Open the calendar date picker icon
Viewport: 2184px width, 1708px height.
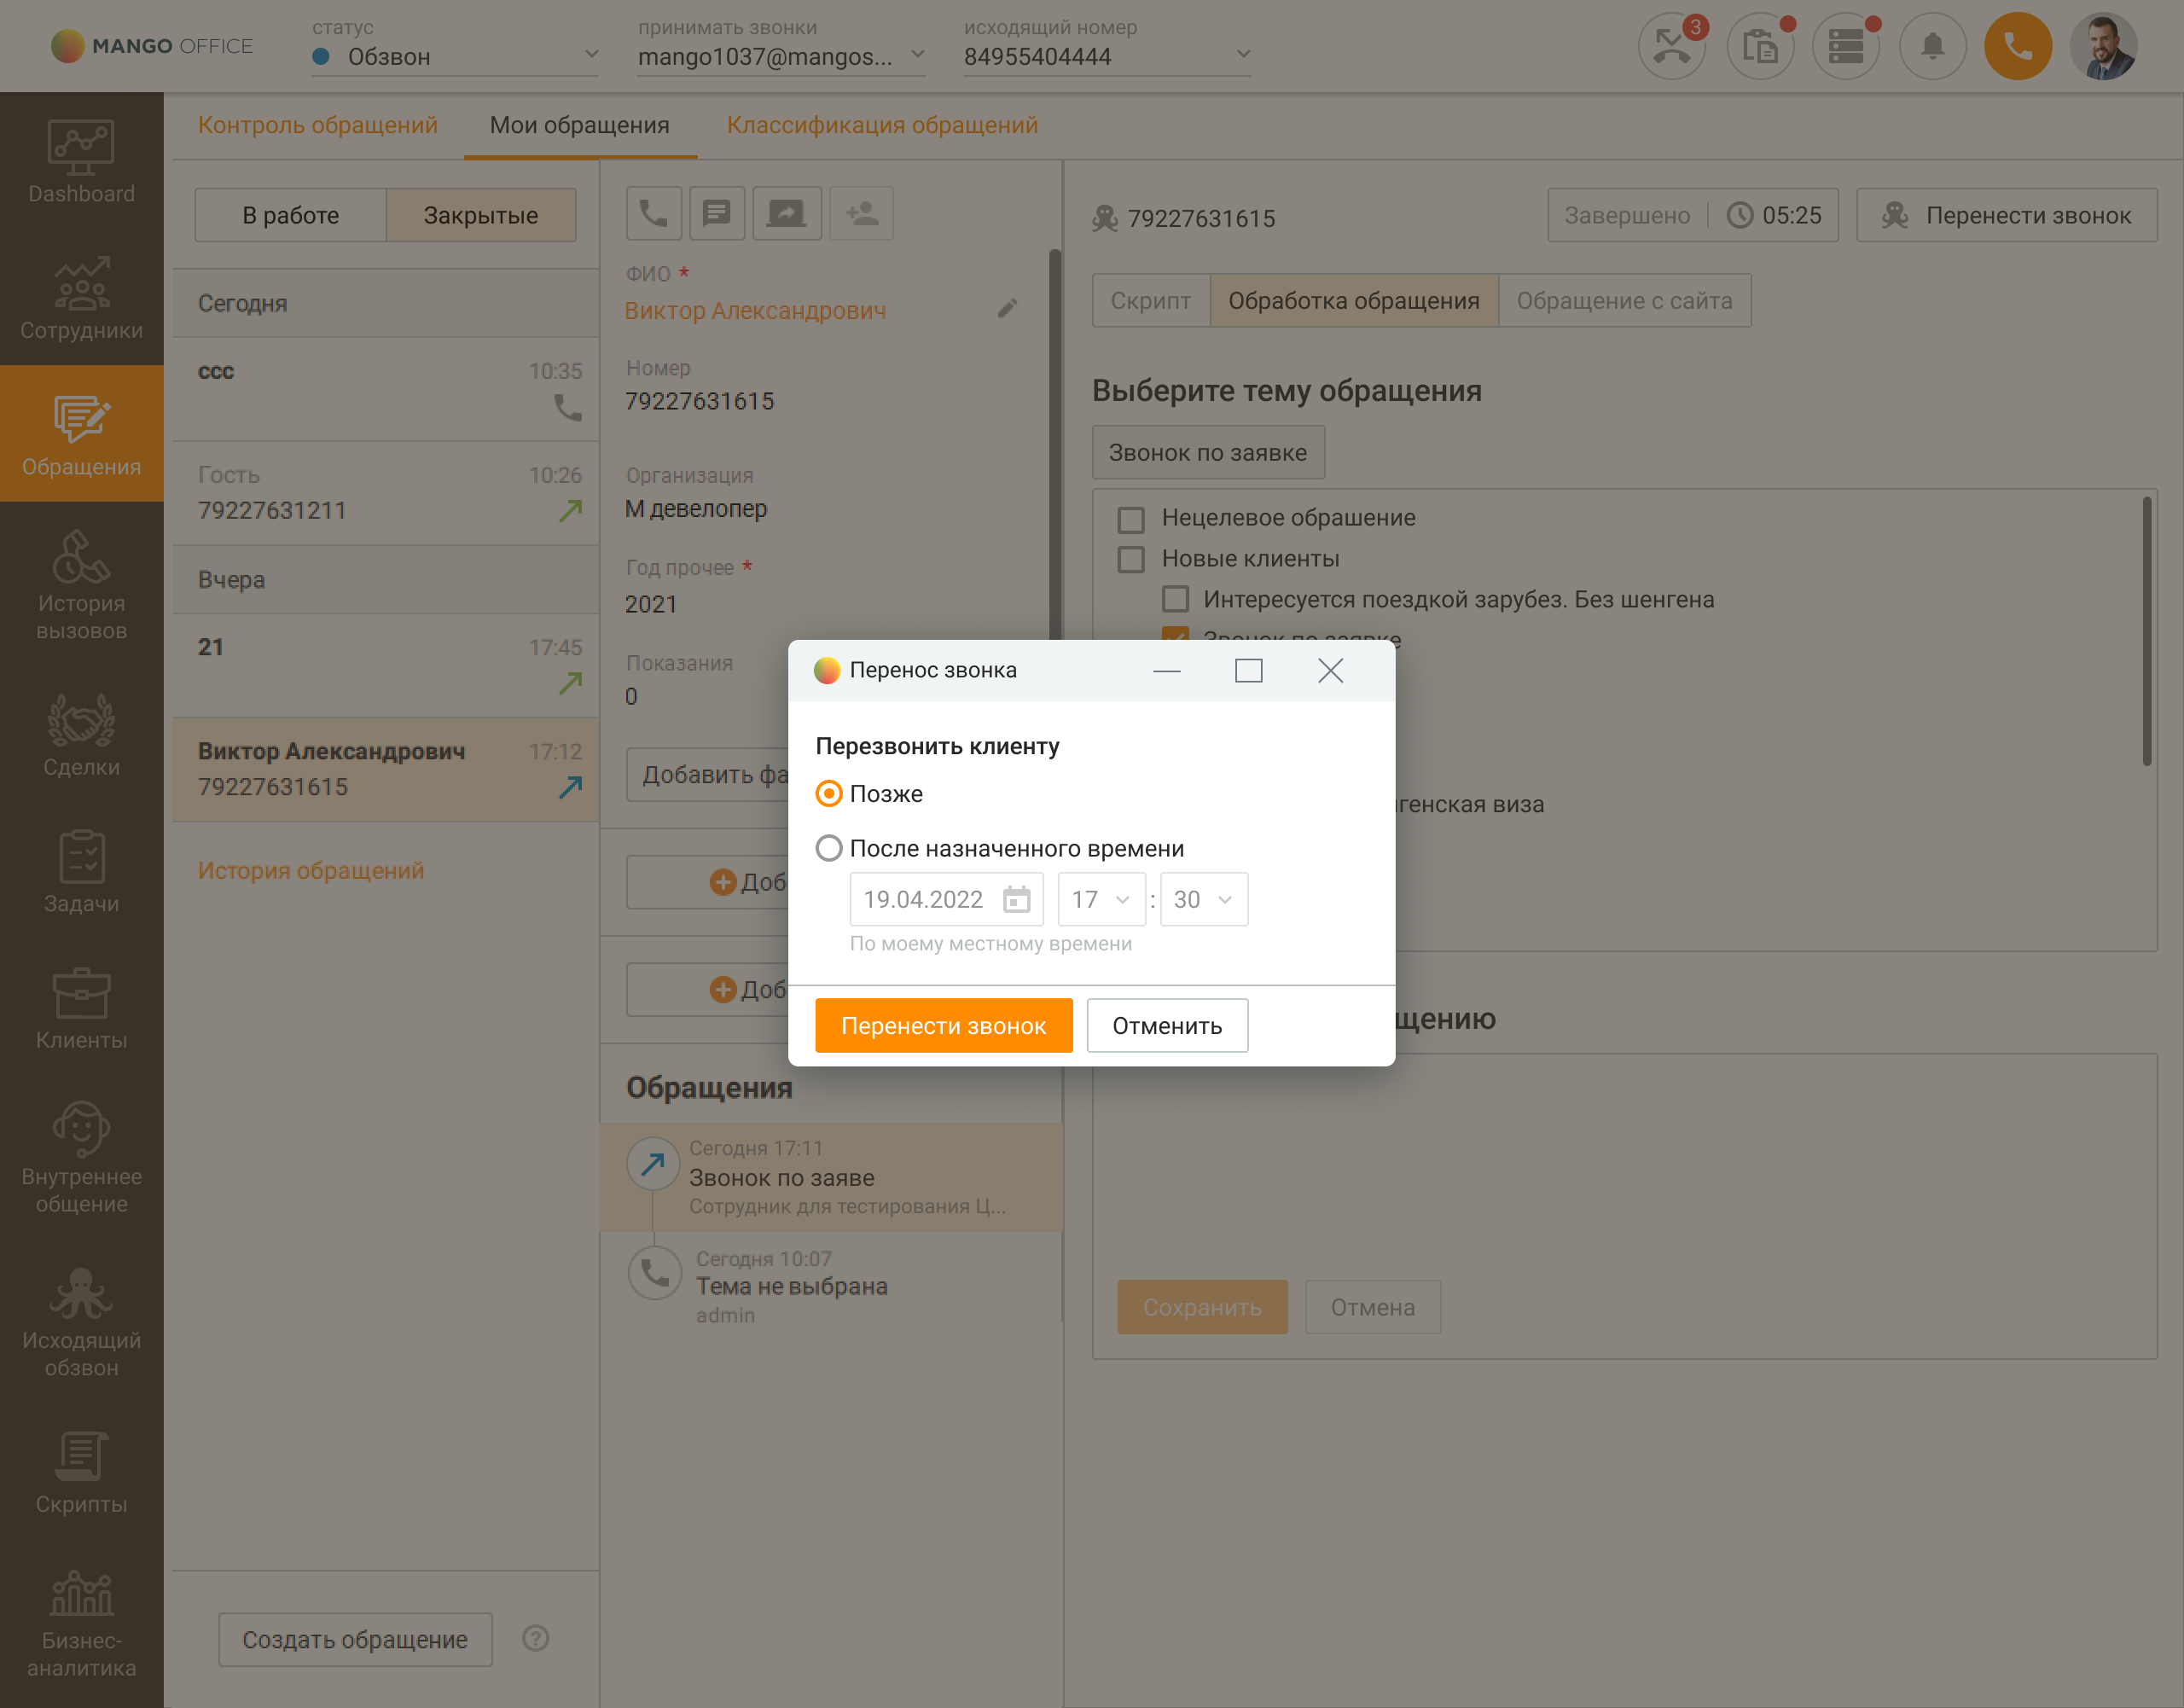tap(1016, 899)
